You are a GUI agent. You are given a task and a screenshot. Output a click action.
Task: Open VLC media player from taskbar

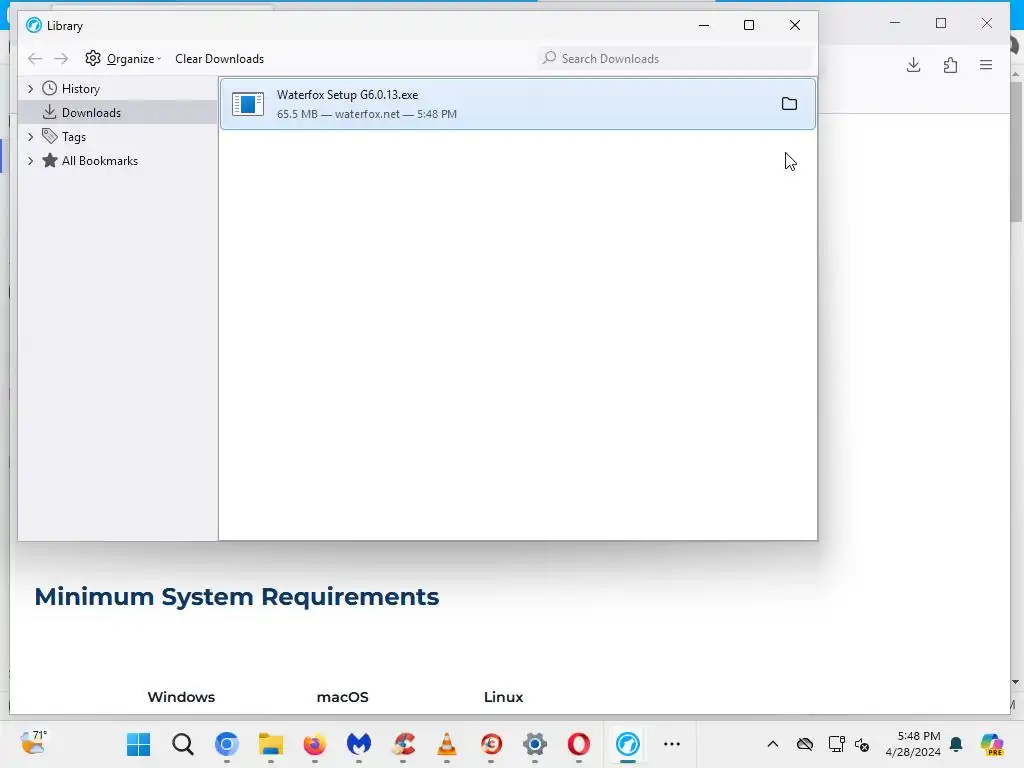(x=447, y=744)
